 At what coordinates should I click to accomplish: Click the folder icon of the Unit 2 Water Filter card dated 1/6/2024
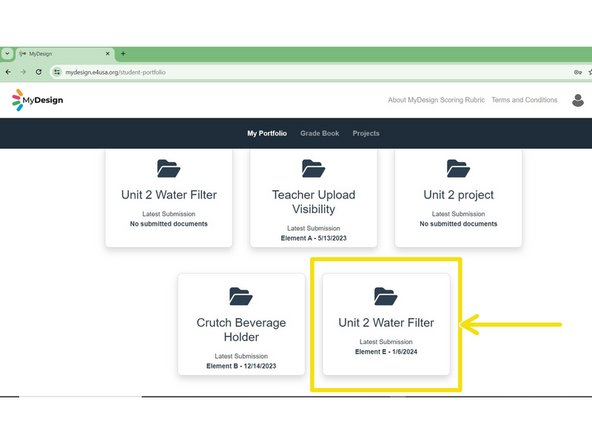click(x=386, y=296)
